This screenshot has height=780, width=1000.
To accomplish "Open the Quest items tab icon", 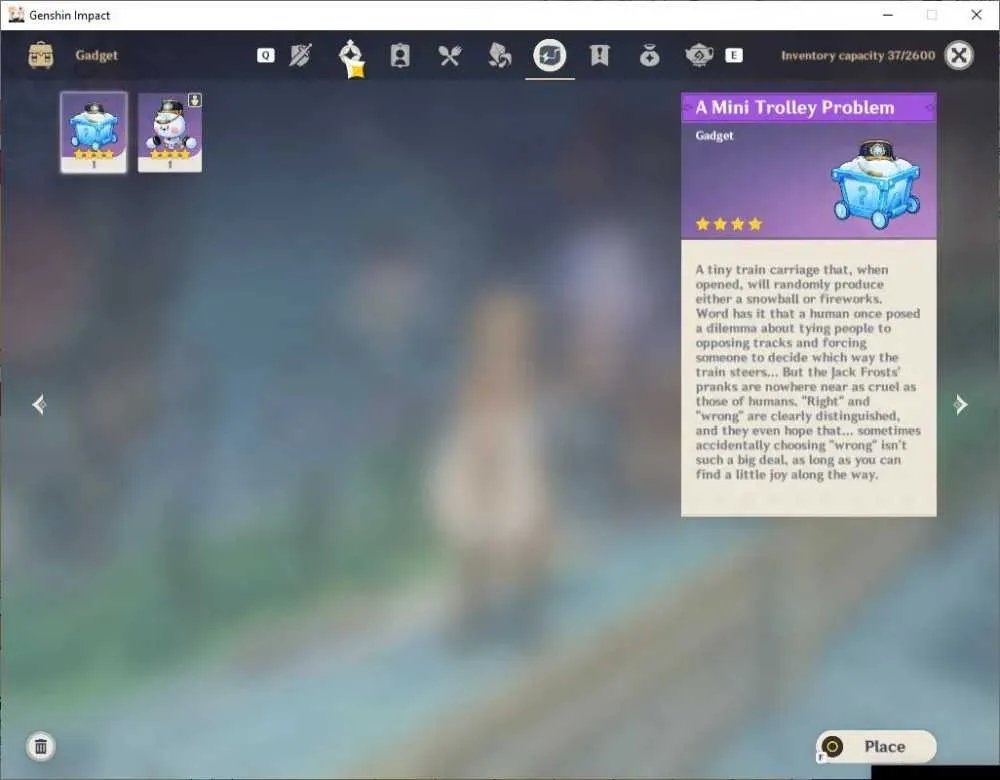I will [599, 55].
